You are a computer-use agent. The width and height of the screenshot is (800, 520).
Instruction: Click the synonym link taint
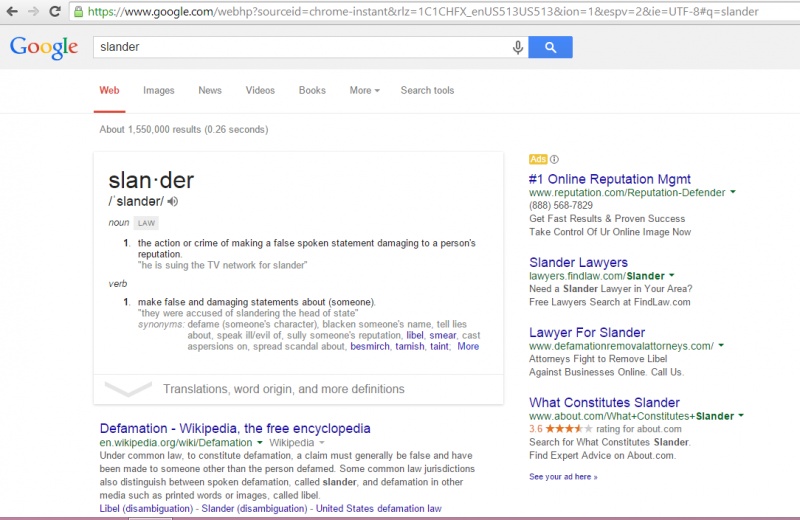pyautogui.click(x=439, y=346)
